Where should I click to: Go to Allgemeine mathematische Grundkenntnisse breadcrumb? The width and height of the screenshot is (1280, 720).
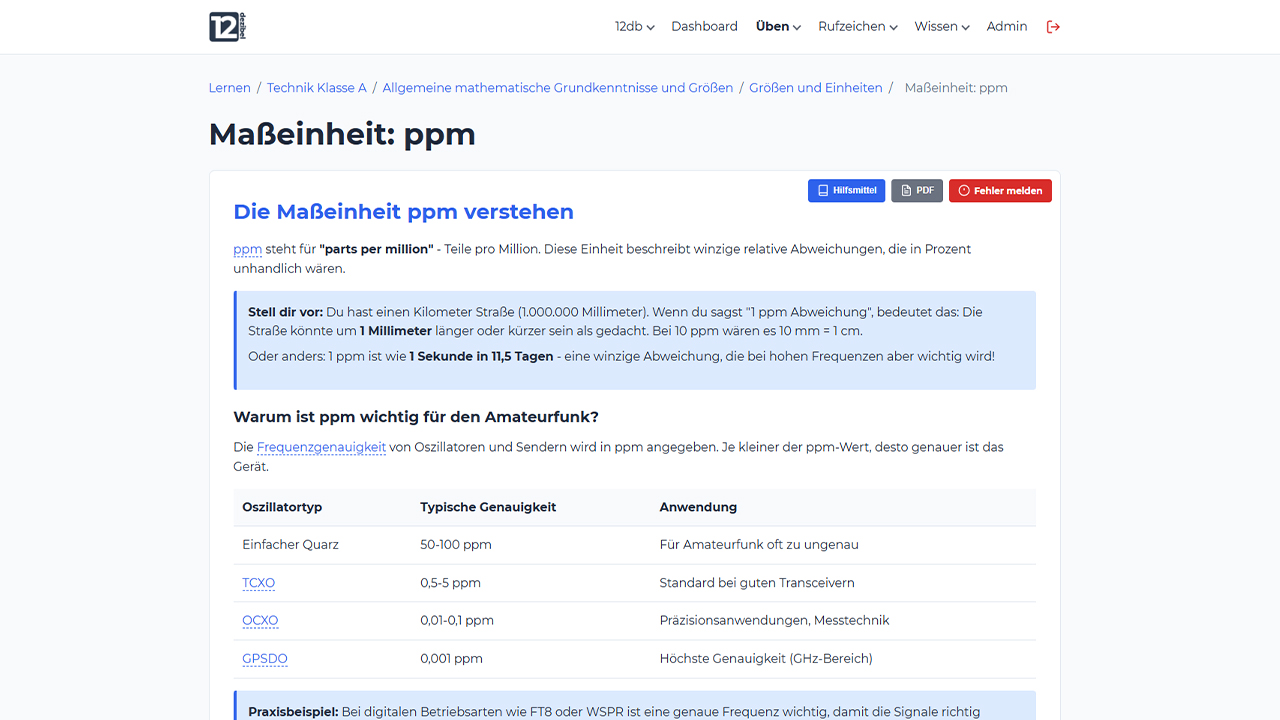(x=558, y=88)
